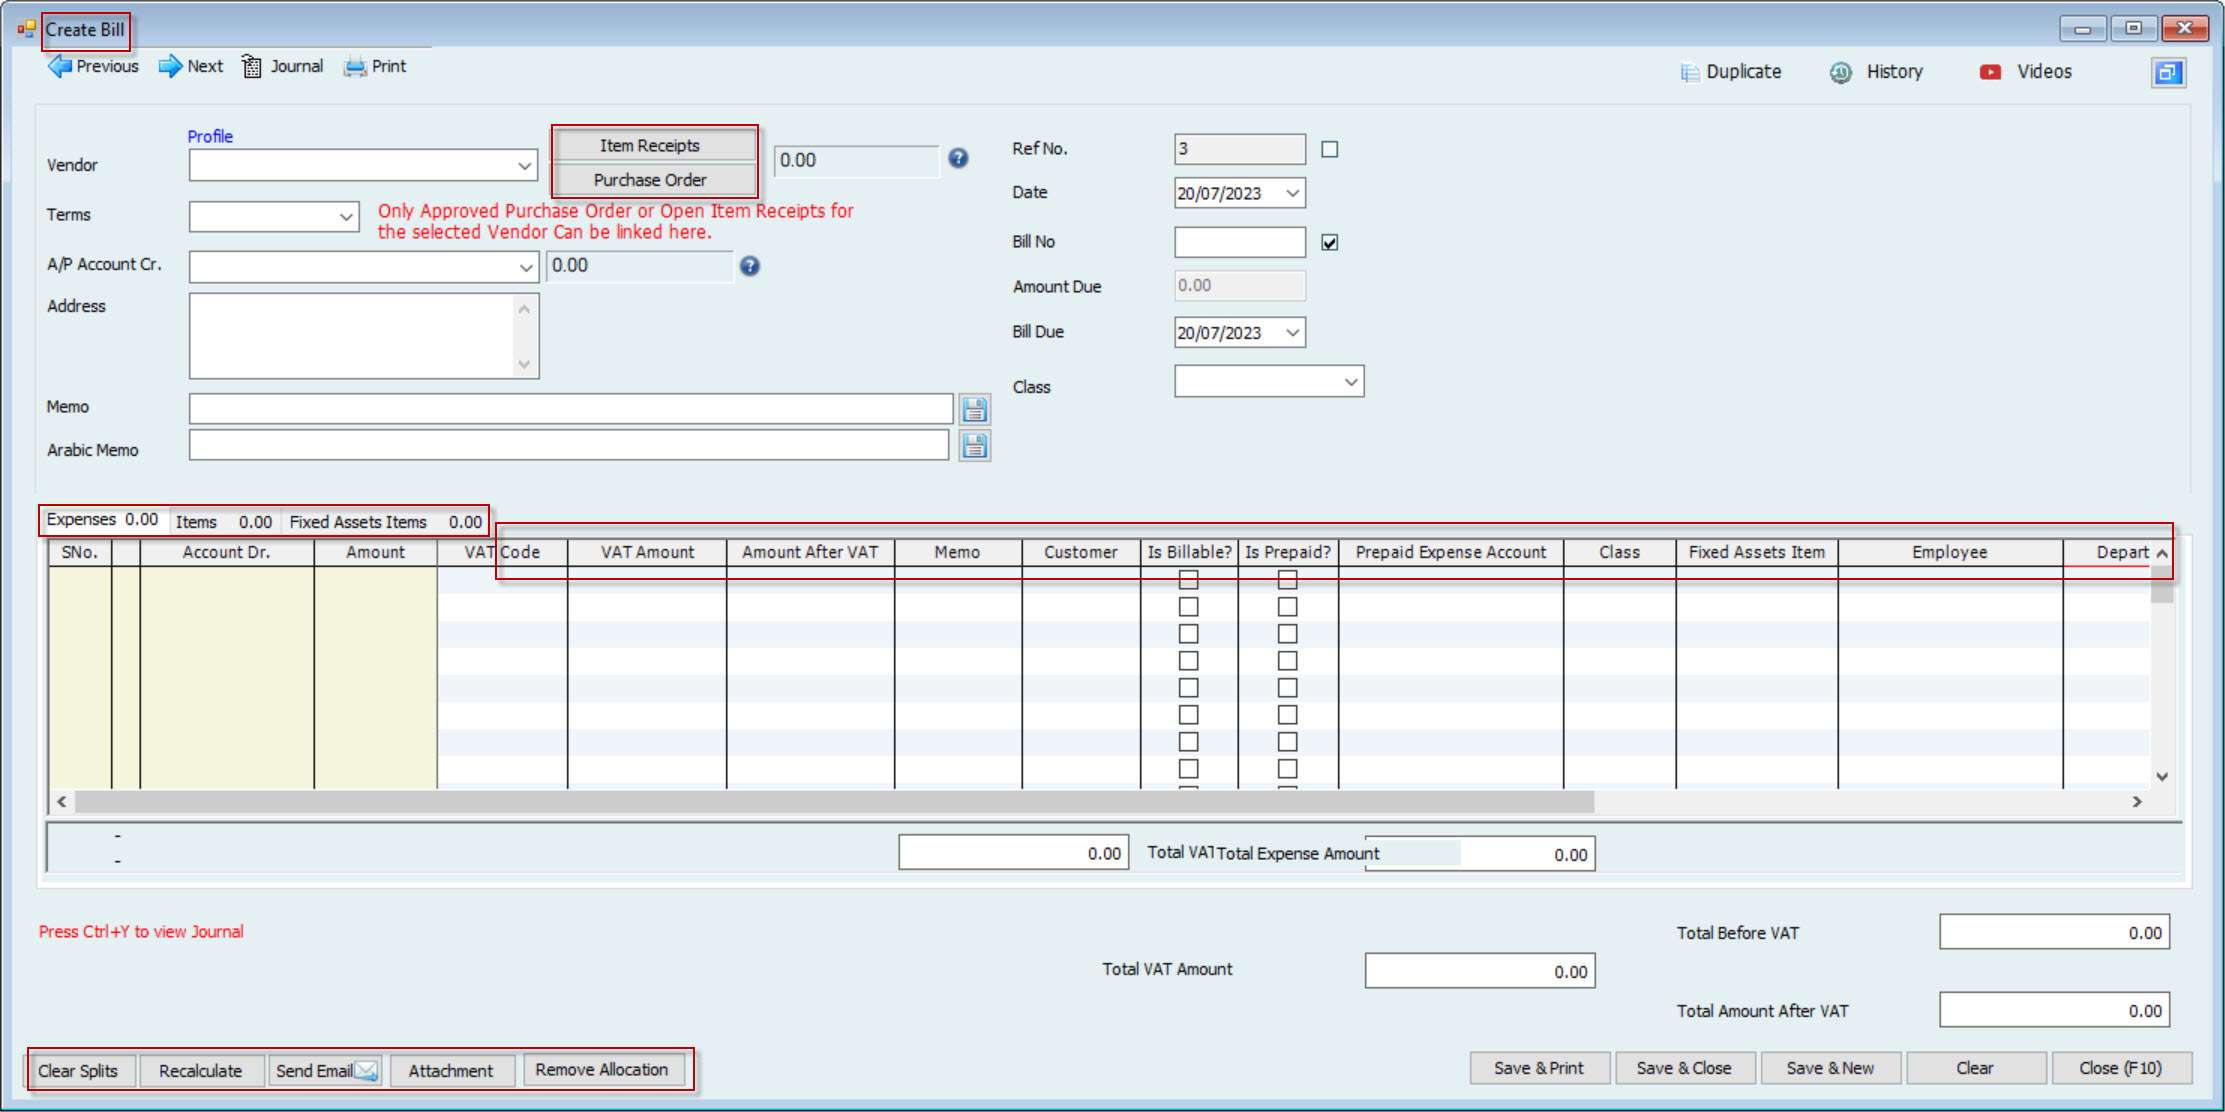Viewport: 2225px width, 1112px height.
Task: Click the Save & New button
Action: 1830,1068
